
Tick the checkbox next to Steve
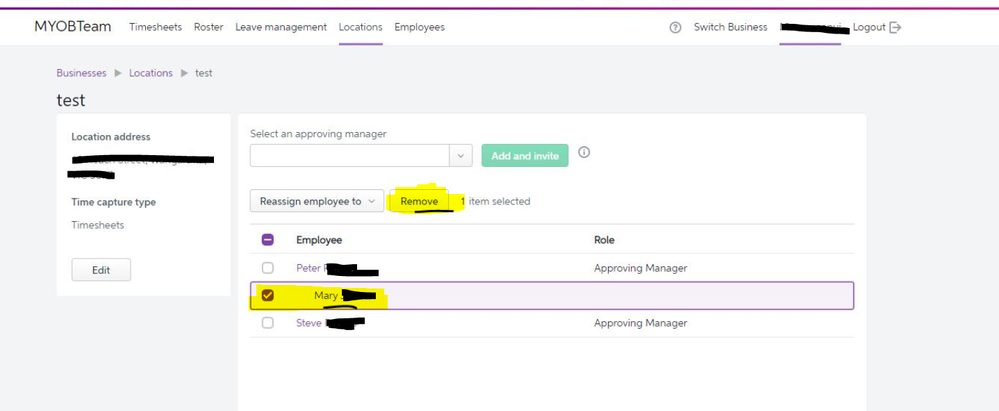point(267,323)
